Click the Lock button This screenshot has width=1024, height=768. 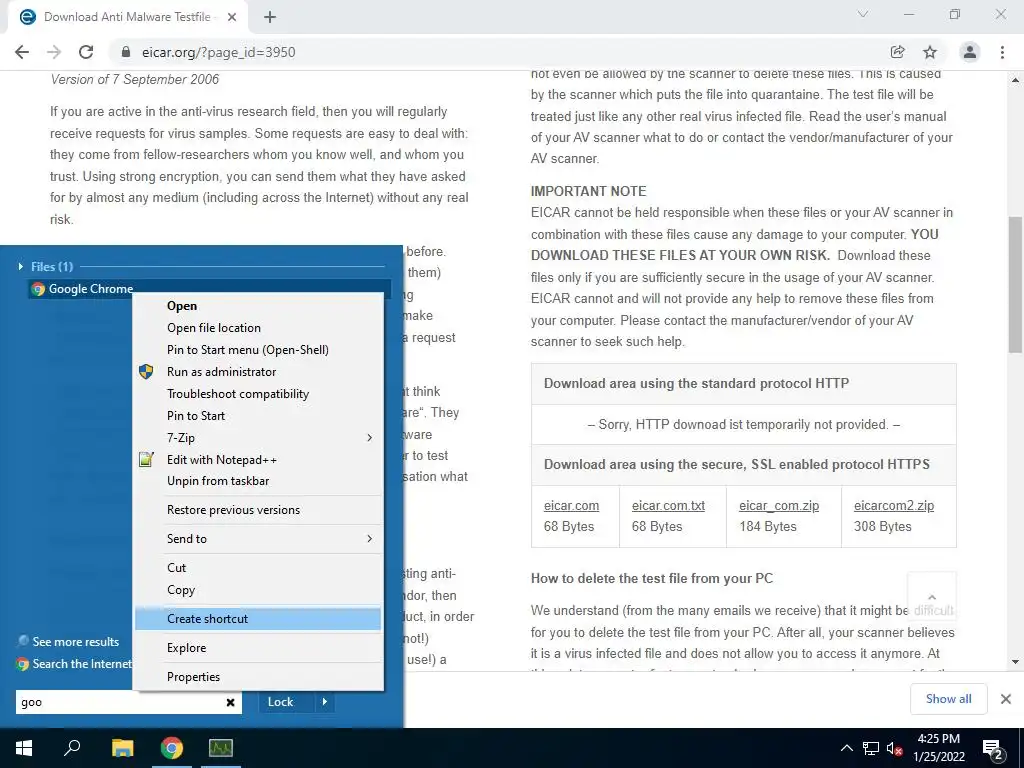pyautogui.click(x=280, y=702)
